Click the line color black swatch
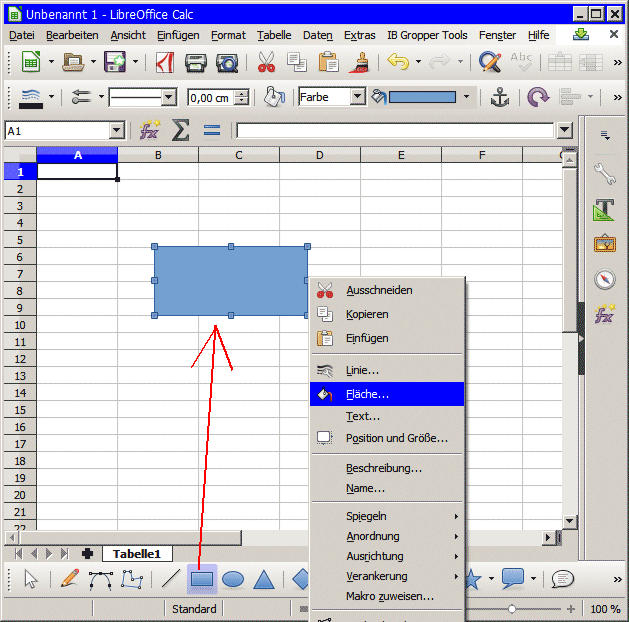Viewport: 629px width, 622px height. tap(30, 106)
